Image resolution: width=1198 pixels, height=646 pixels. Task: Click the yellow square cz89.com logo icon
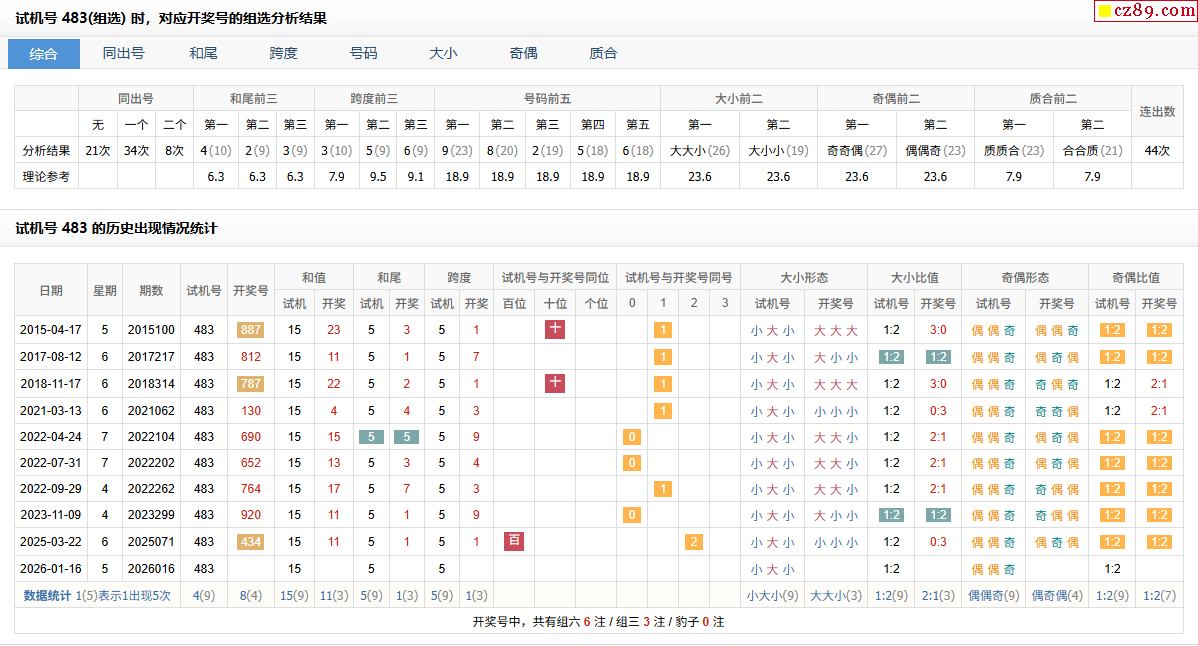point(1104,12)
